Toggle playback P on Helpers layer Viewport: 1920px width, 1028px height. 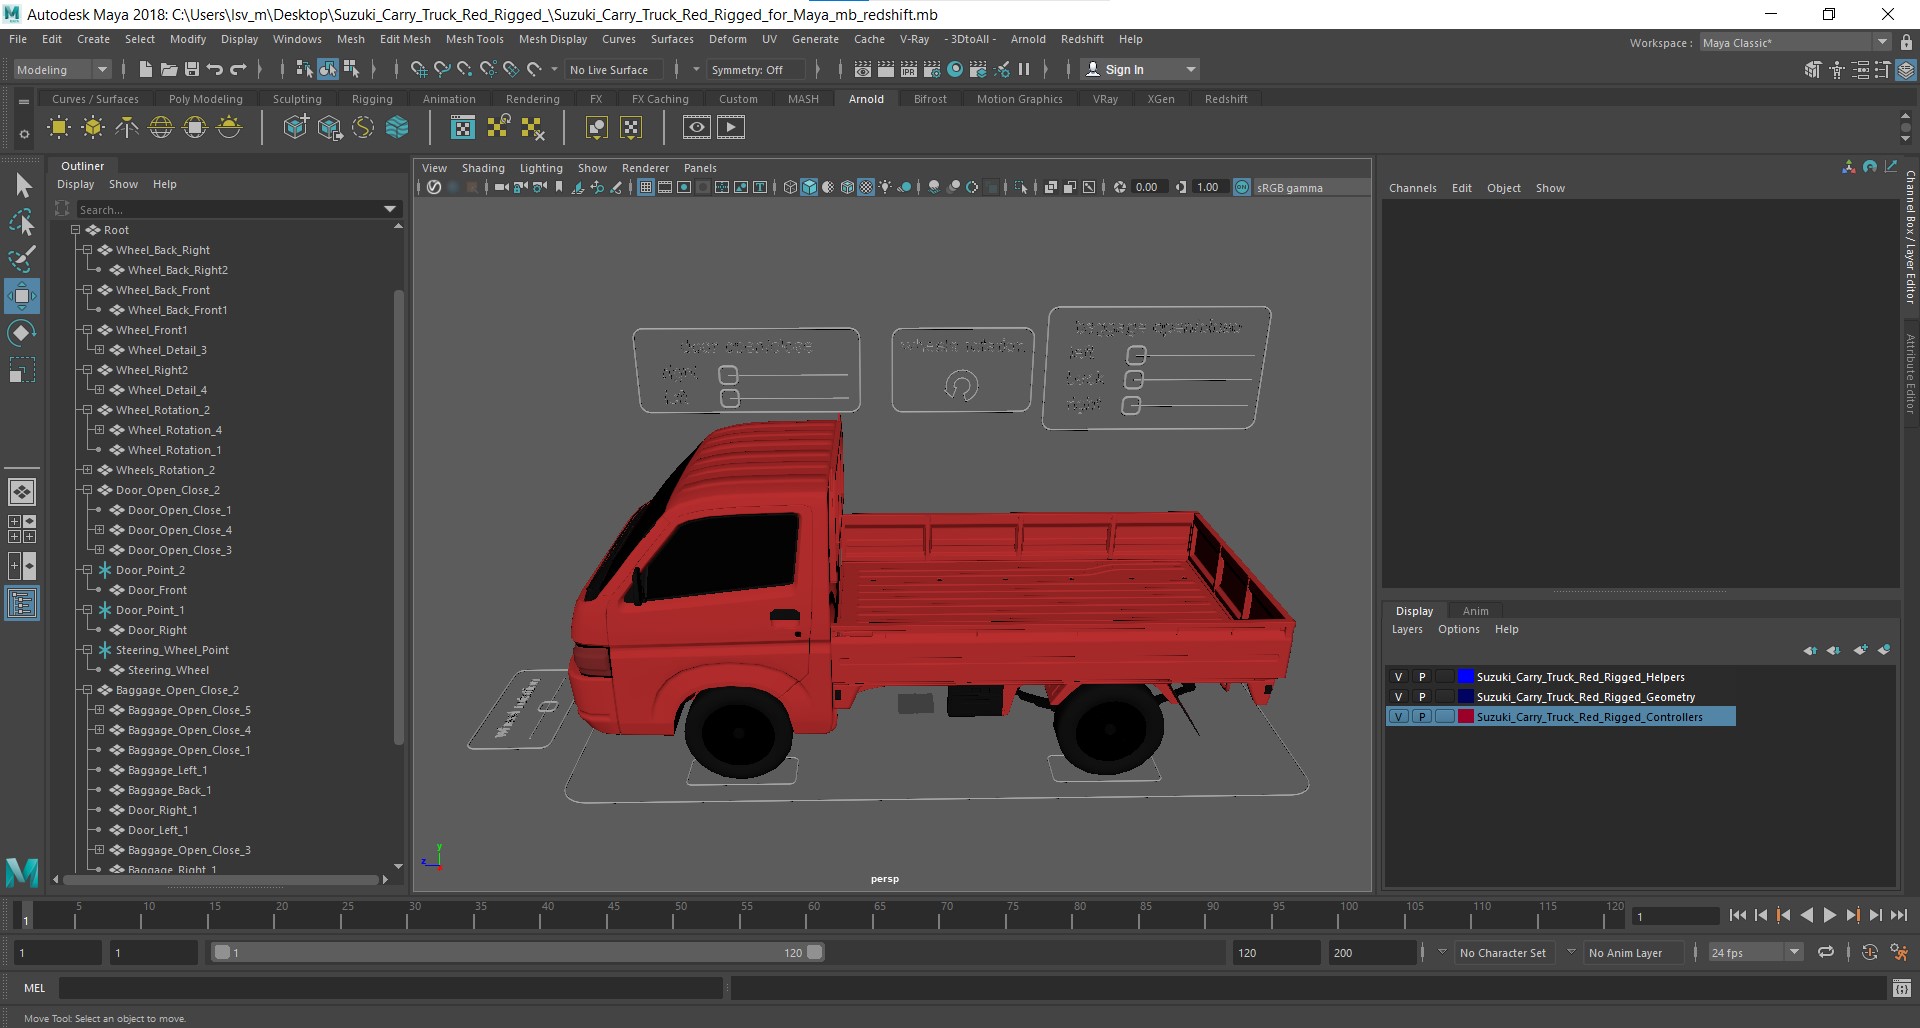click(1422, 677)
